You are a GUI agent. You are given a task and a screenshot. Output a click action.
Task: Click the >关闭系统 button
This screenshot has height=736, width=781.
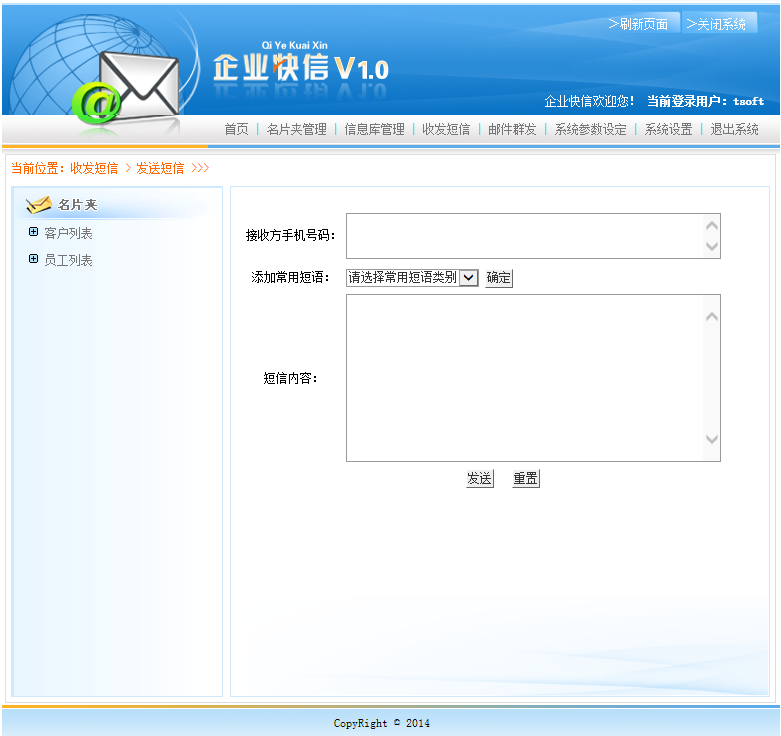[719, 23]
